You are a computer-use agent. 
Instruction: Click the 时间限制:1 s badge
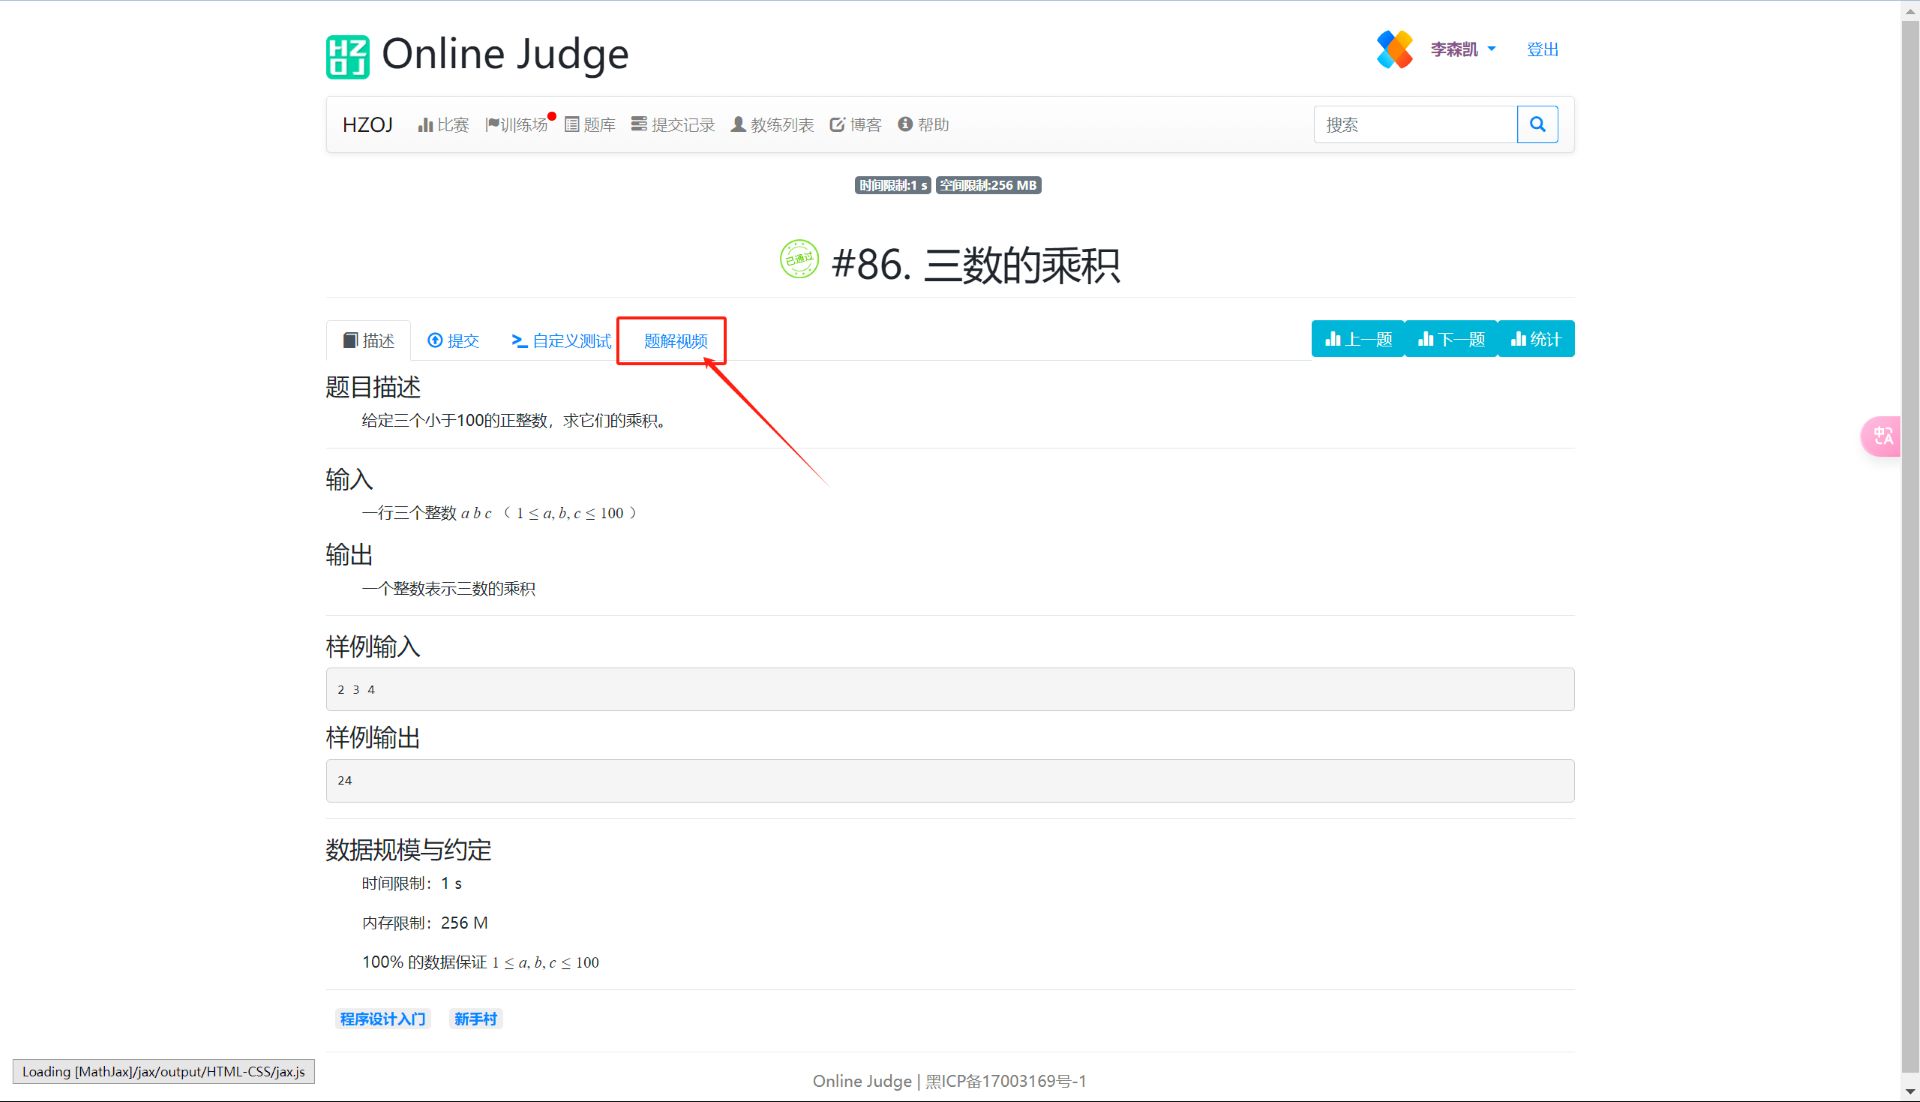click(893, 185)
